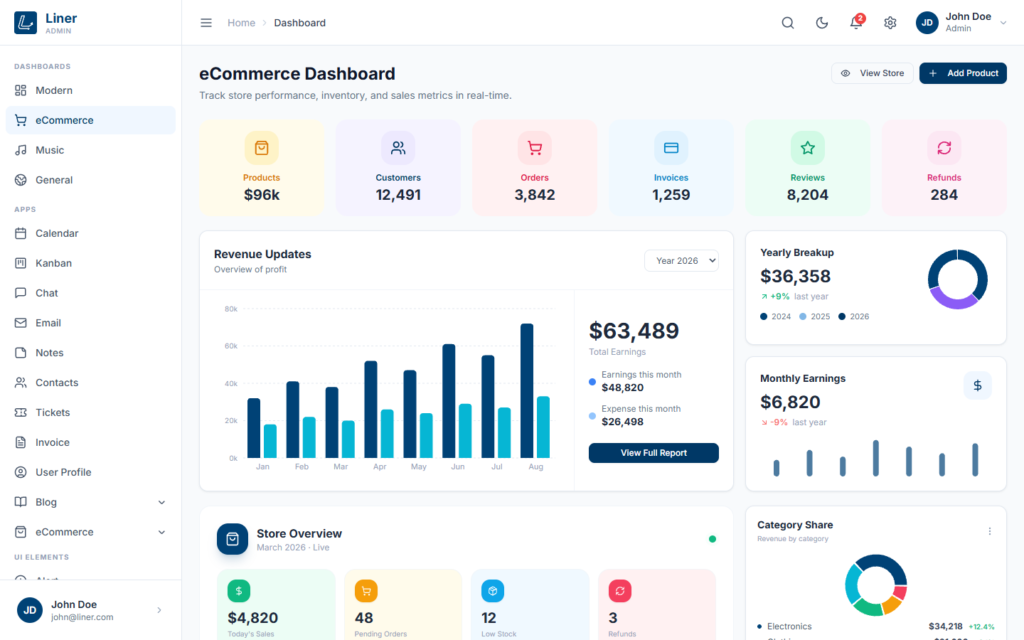Click the Home breadcrumb link
This screenshot has width=1024, height=640.
(x=241, y=23)
